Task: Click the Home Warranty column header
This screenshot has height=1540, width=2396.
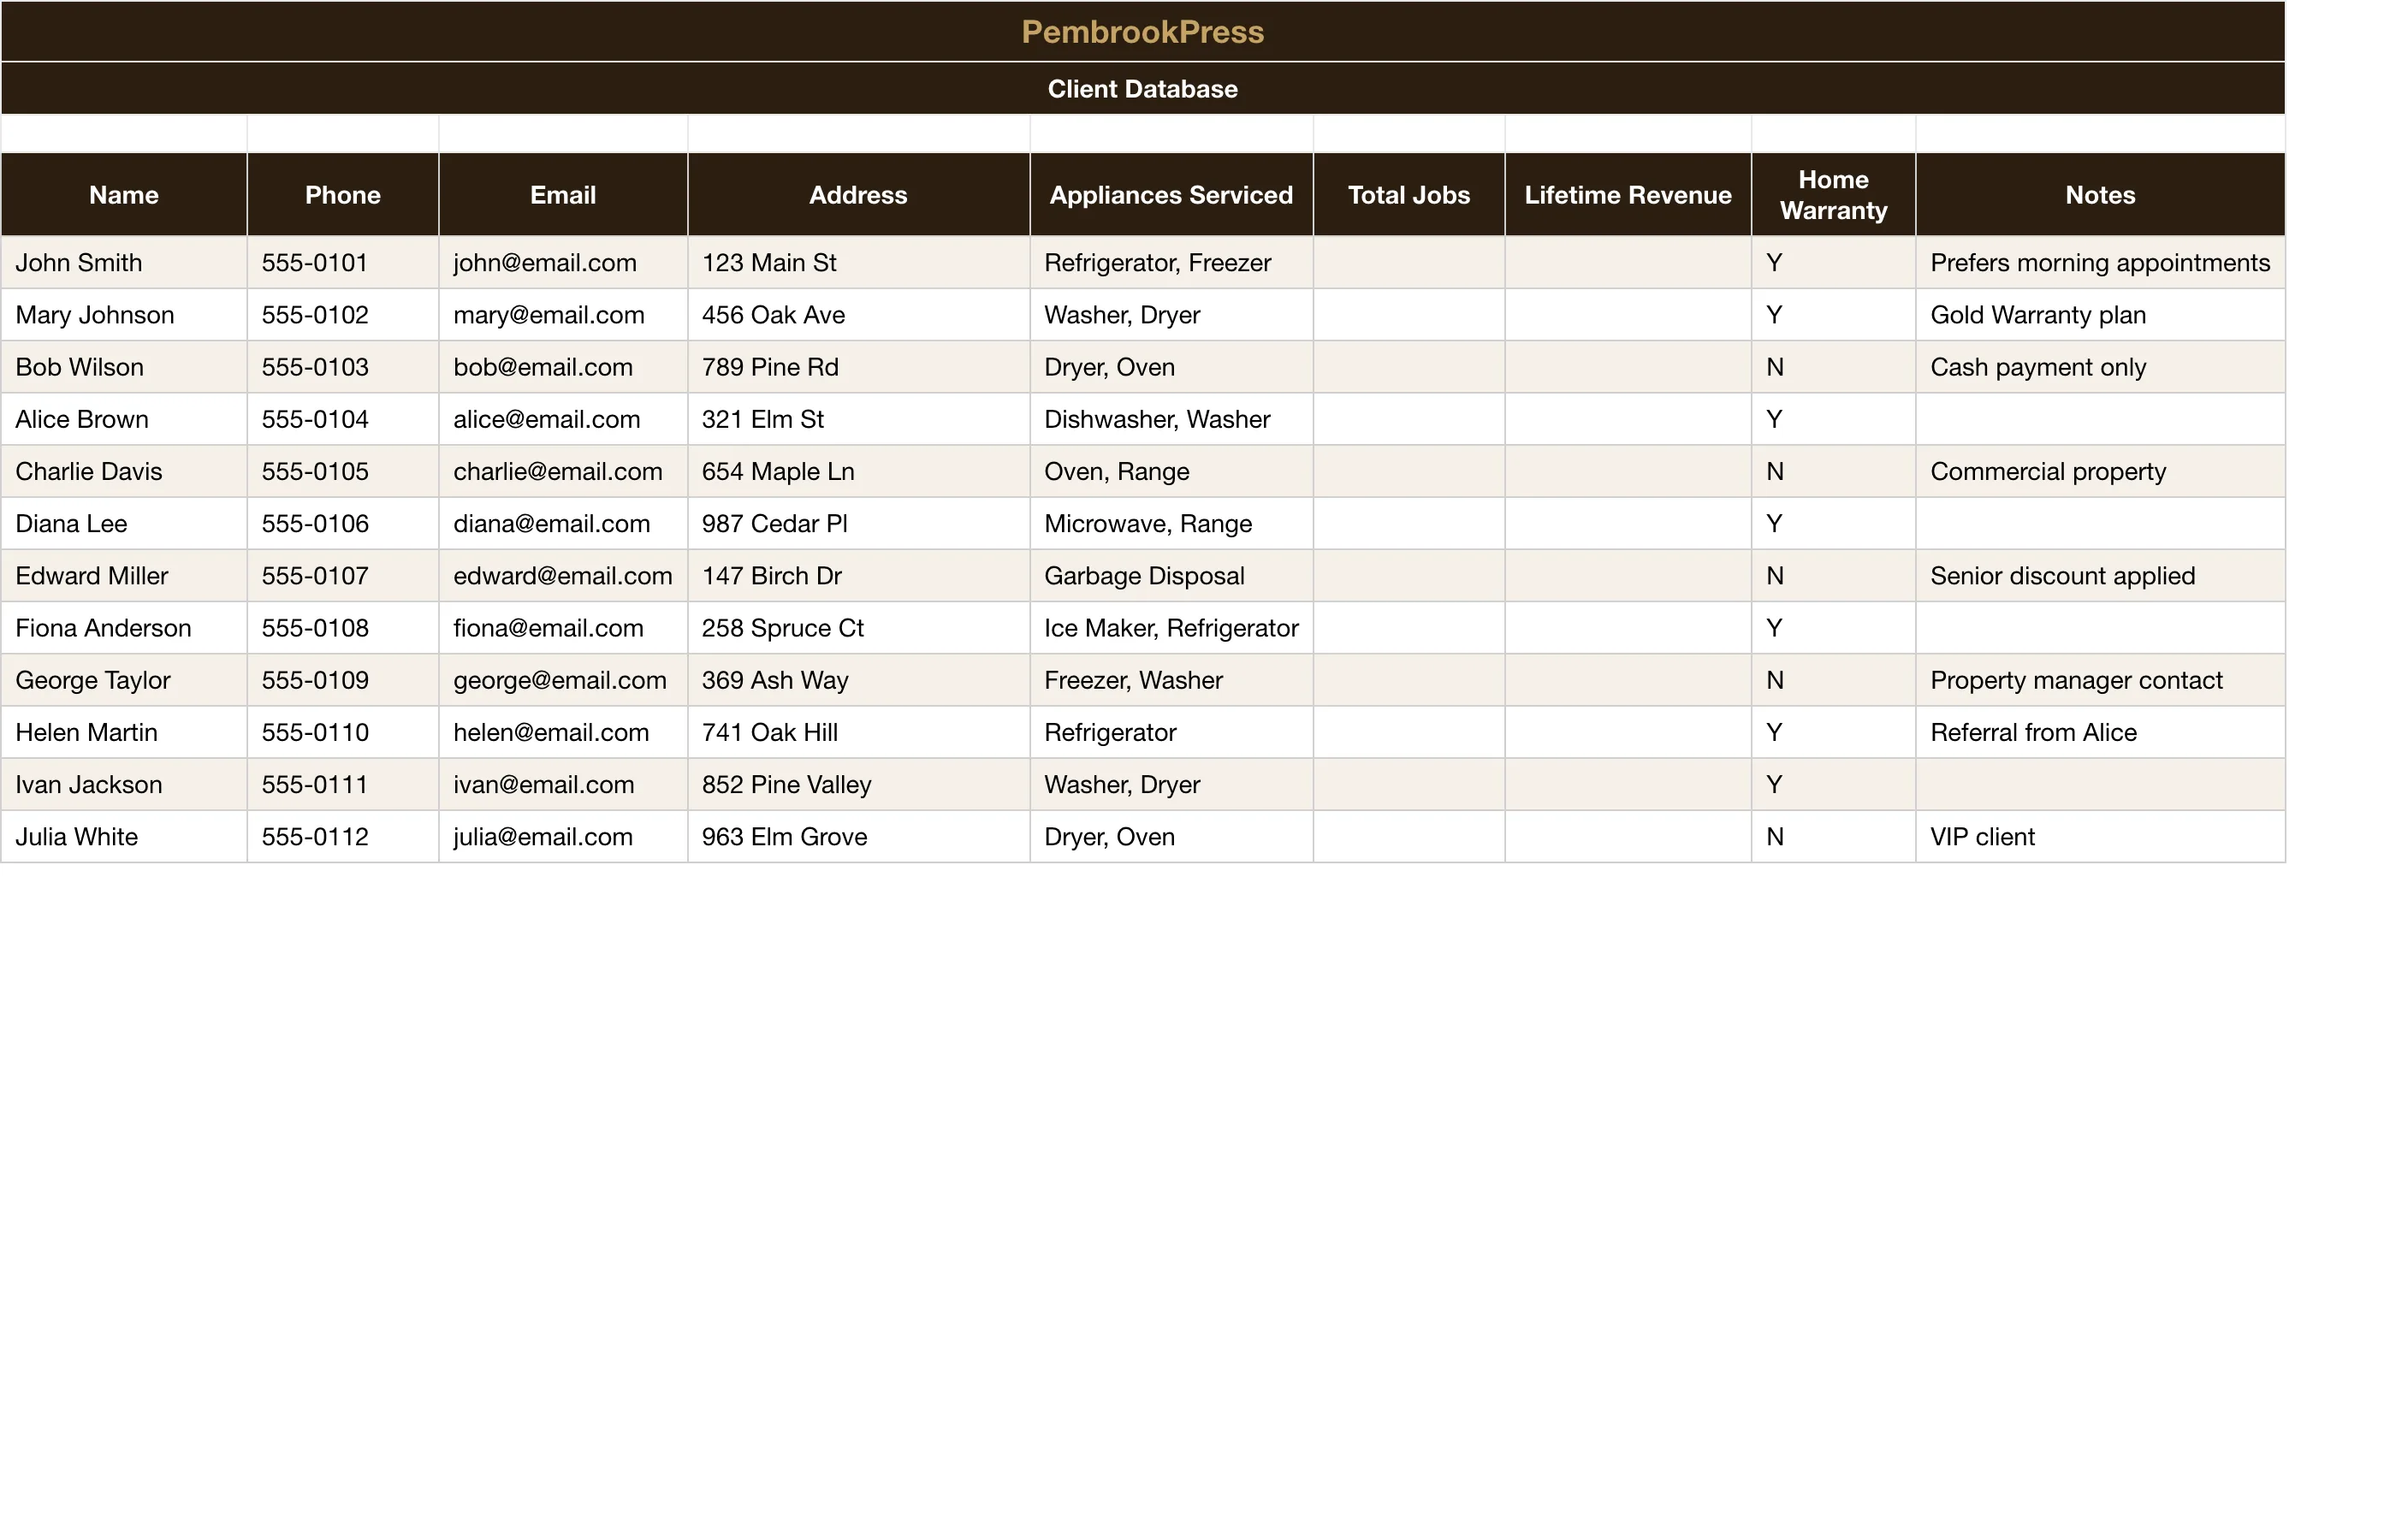Action: (1833, 195)
